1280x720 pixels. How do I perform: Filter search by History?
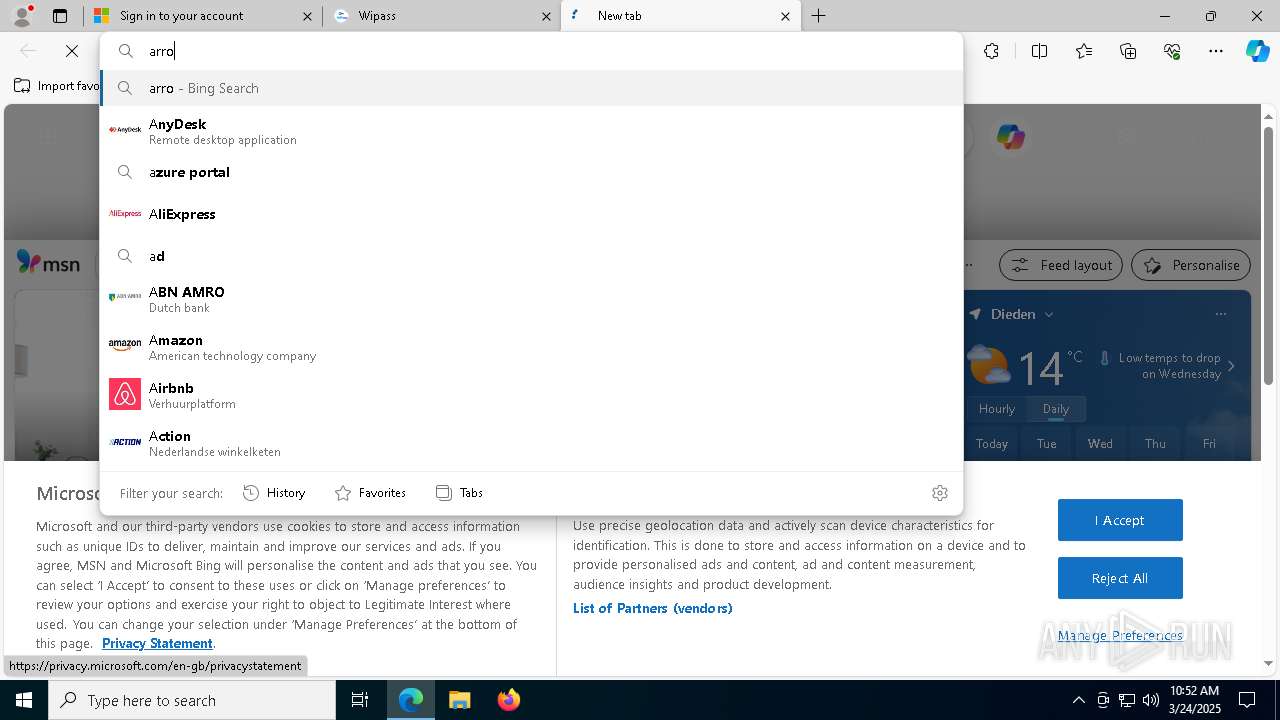coord(274,493)
